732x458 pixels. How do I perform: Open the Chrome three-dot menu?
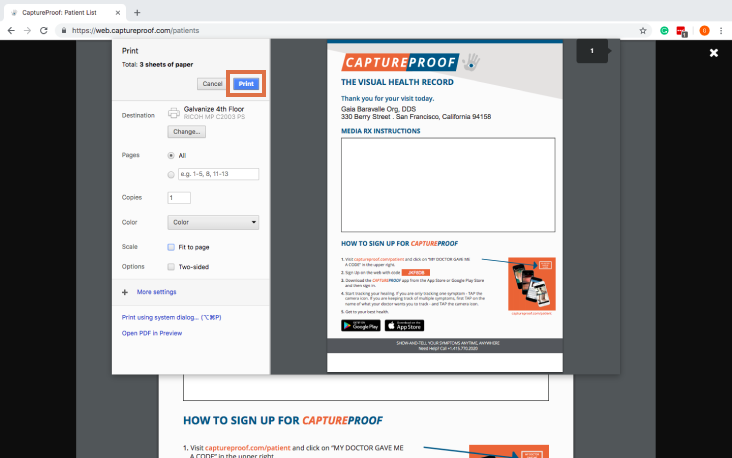pyautogui.click(x=721, y=31)
